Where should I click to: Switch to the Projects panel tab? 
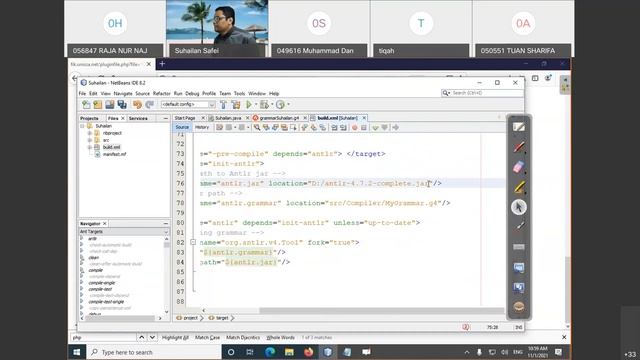coord(89,118)
